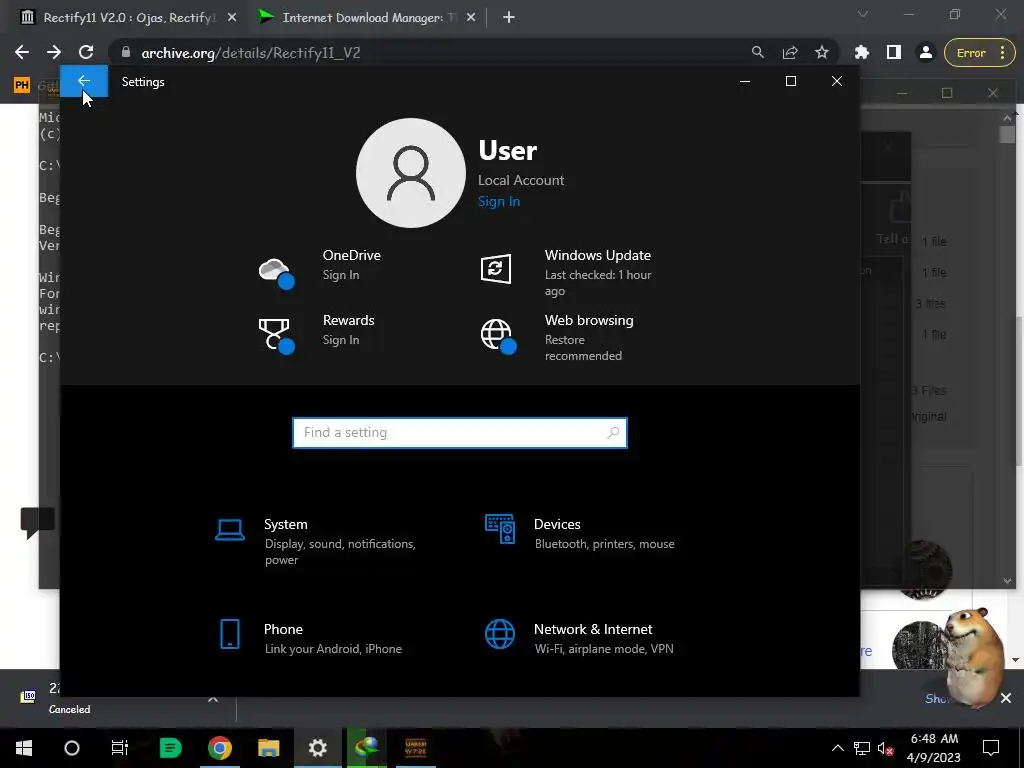
Task: Reload the archive.org page
Action: [86, 52]
